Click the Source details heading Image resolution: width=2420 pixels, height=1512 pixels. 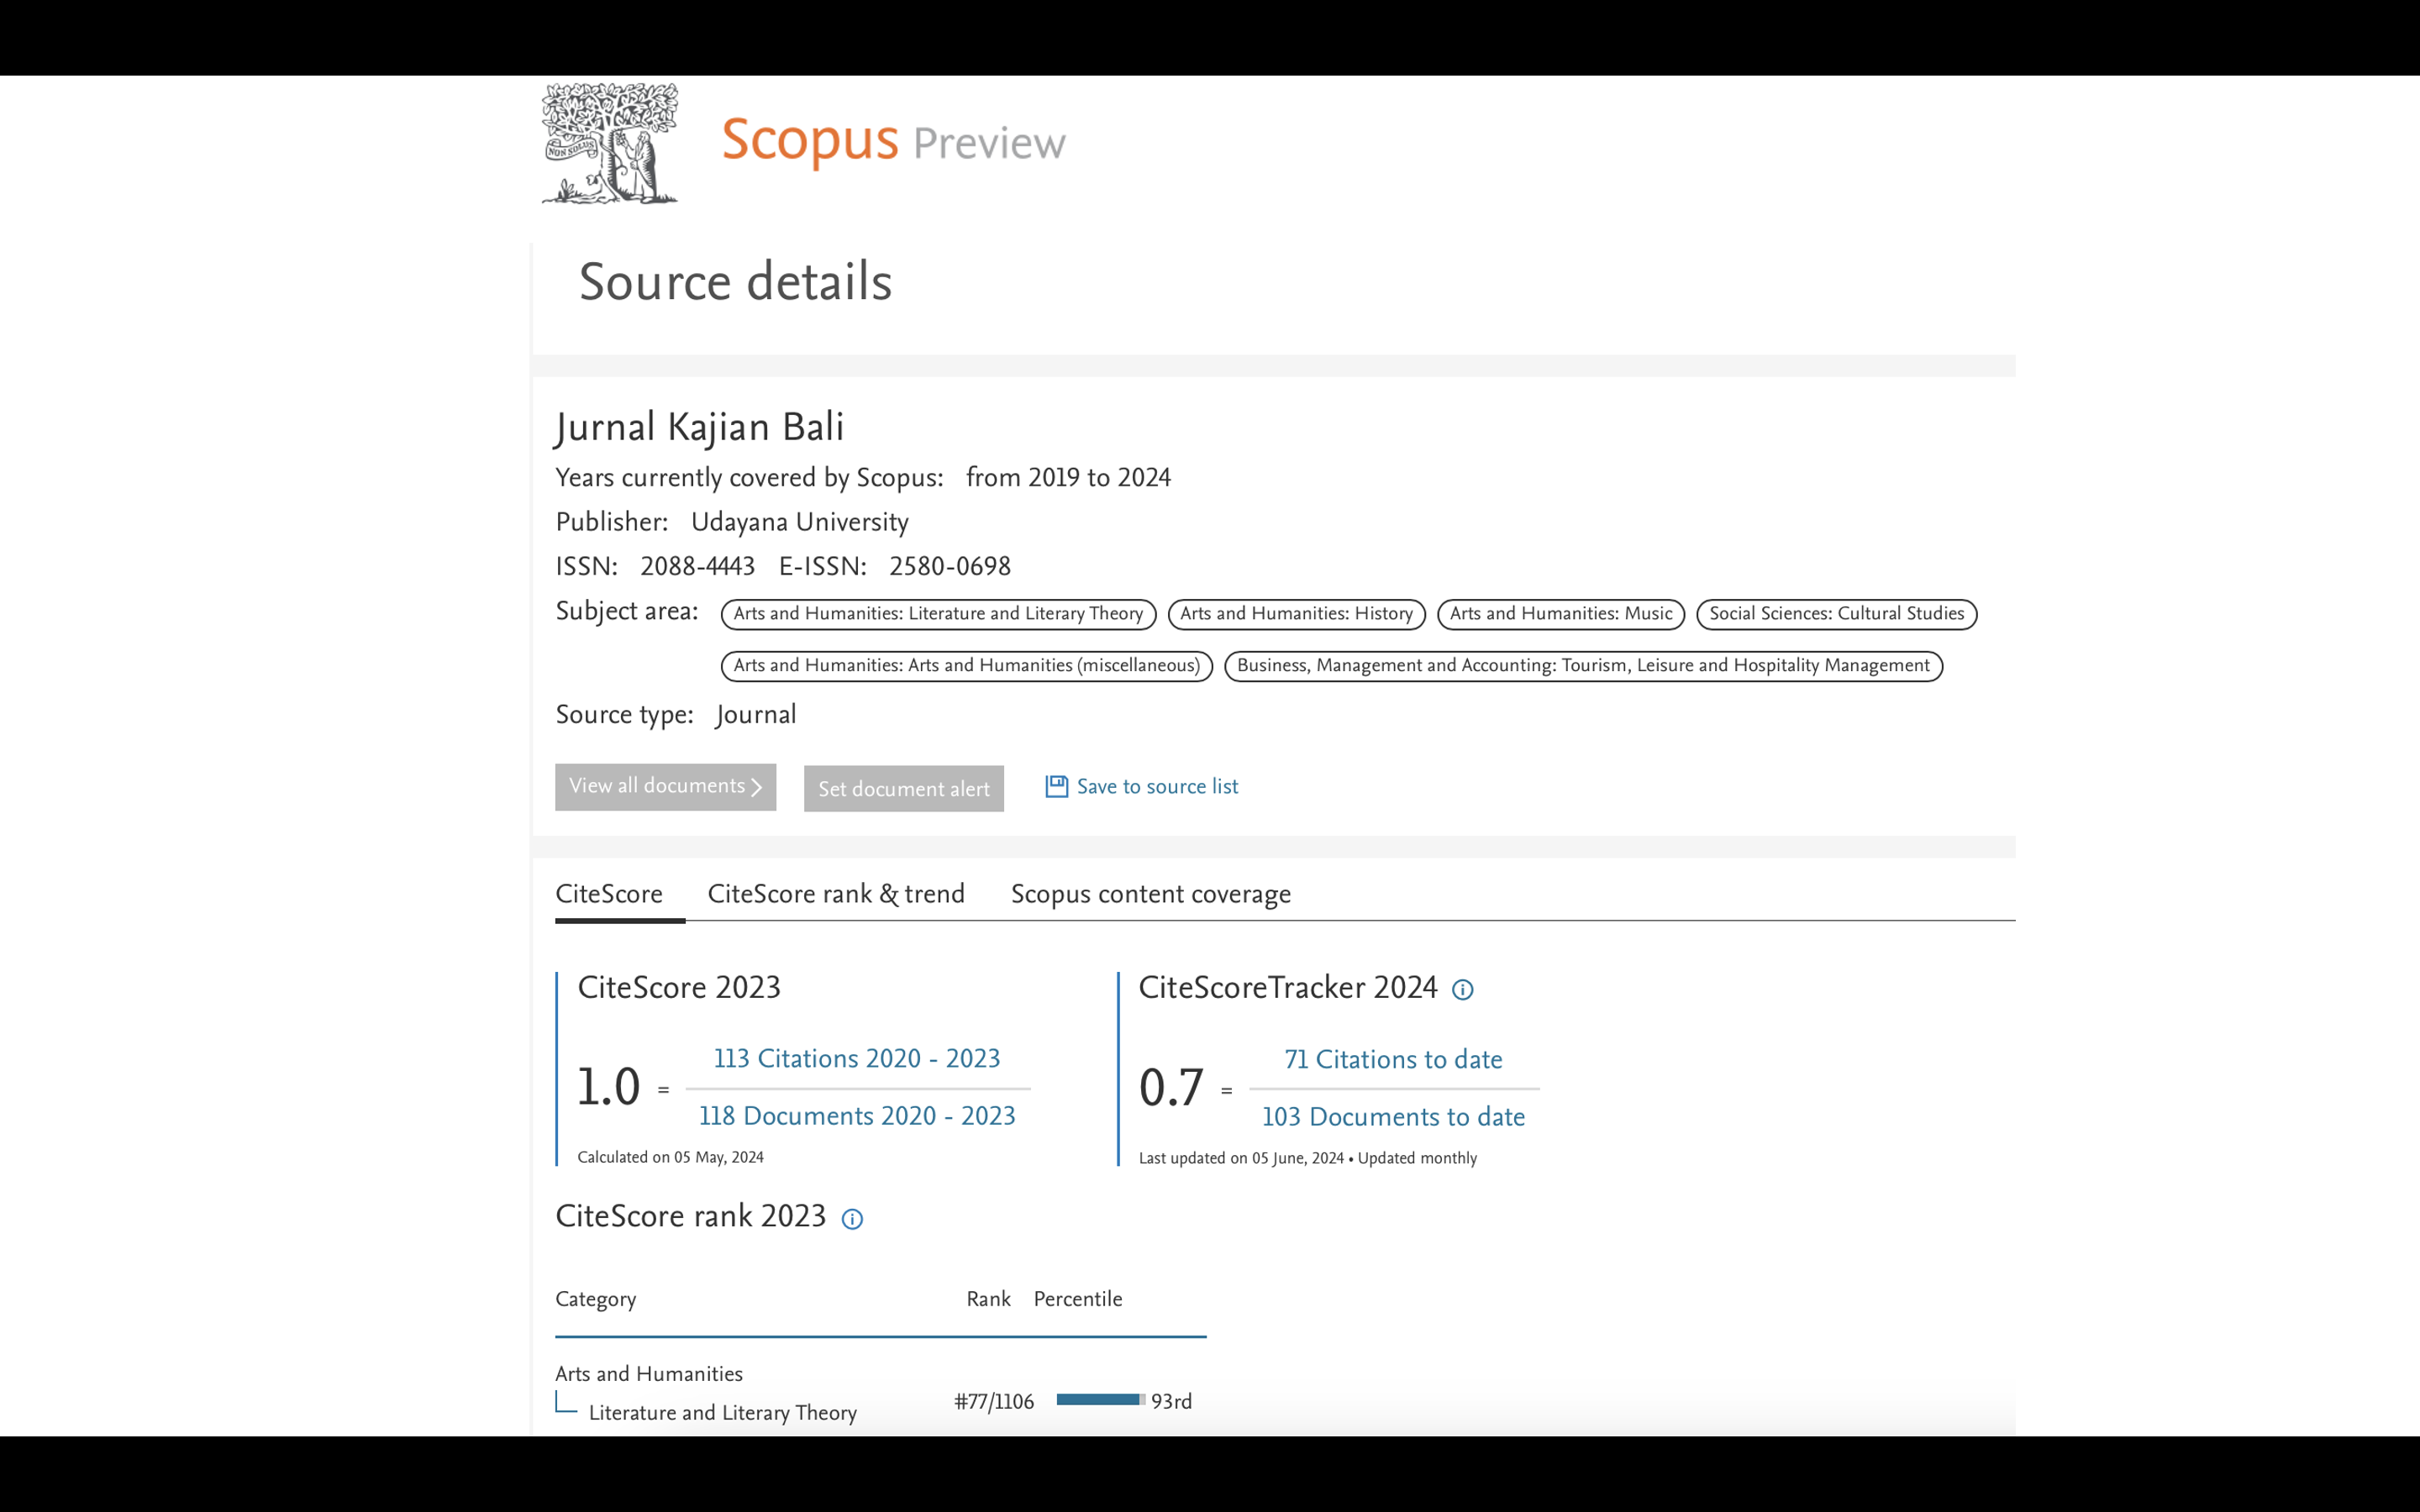coord(735,282)
